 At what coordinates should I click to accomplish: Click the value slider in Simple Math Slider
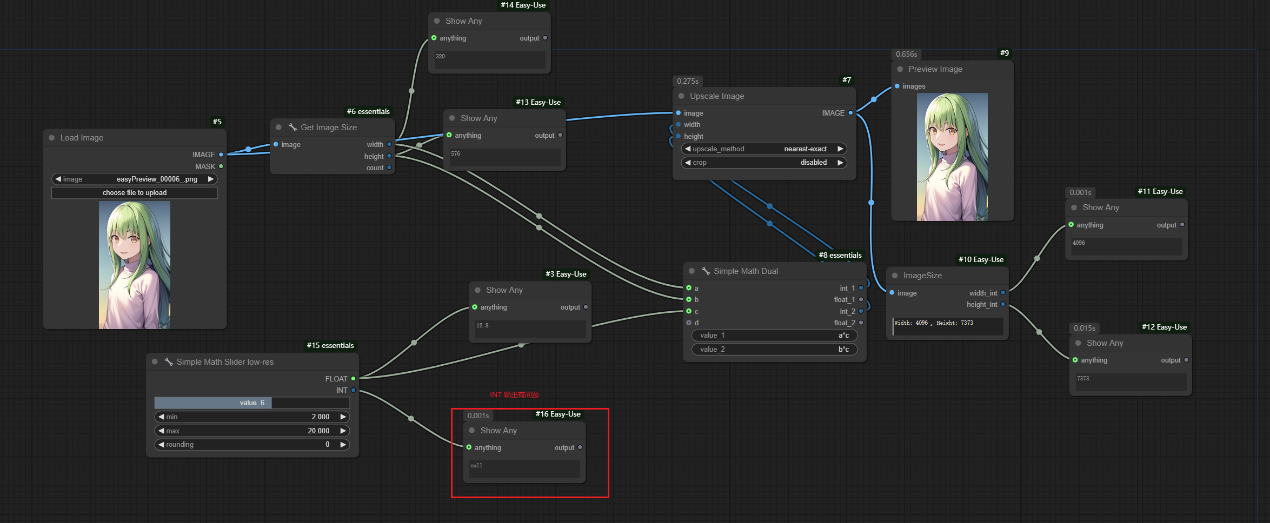252,402
